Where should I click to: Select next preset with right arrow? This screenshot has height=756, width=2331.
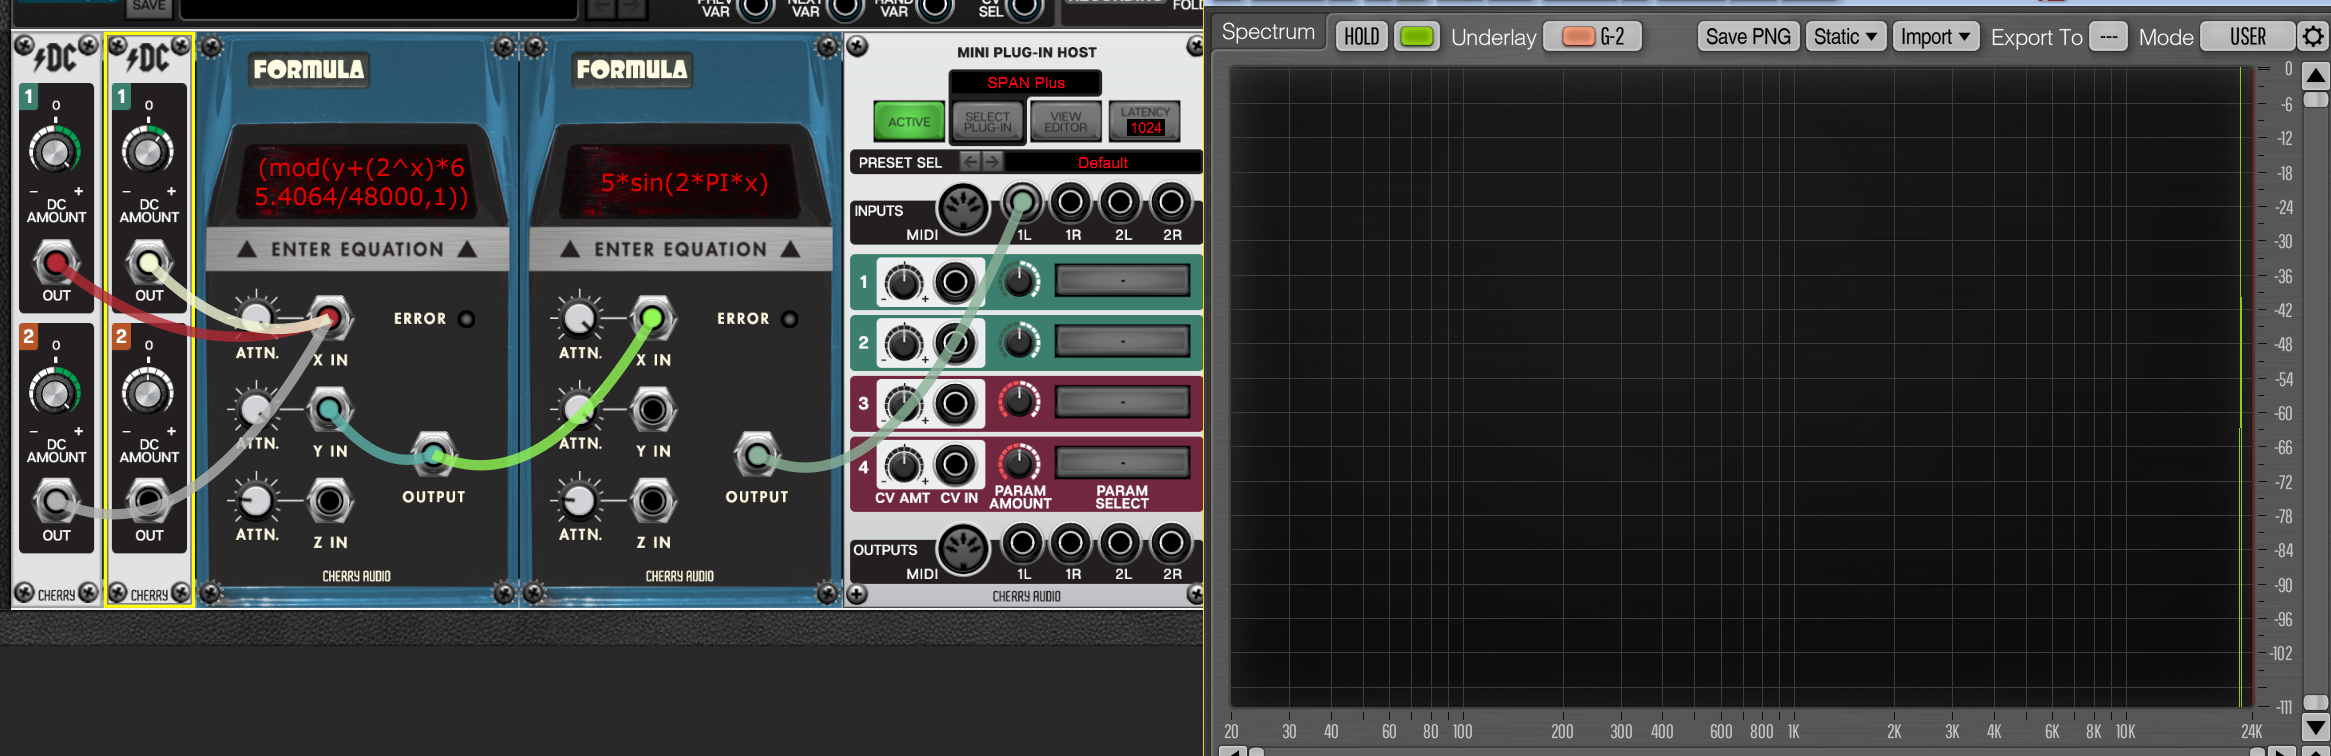(991, 161)
